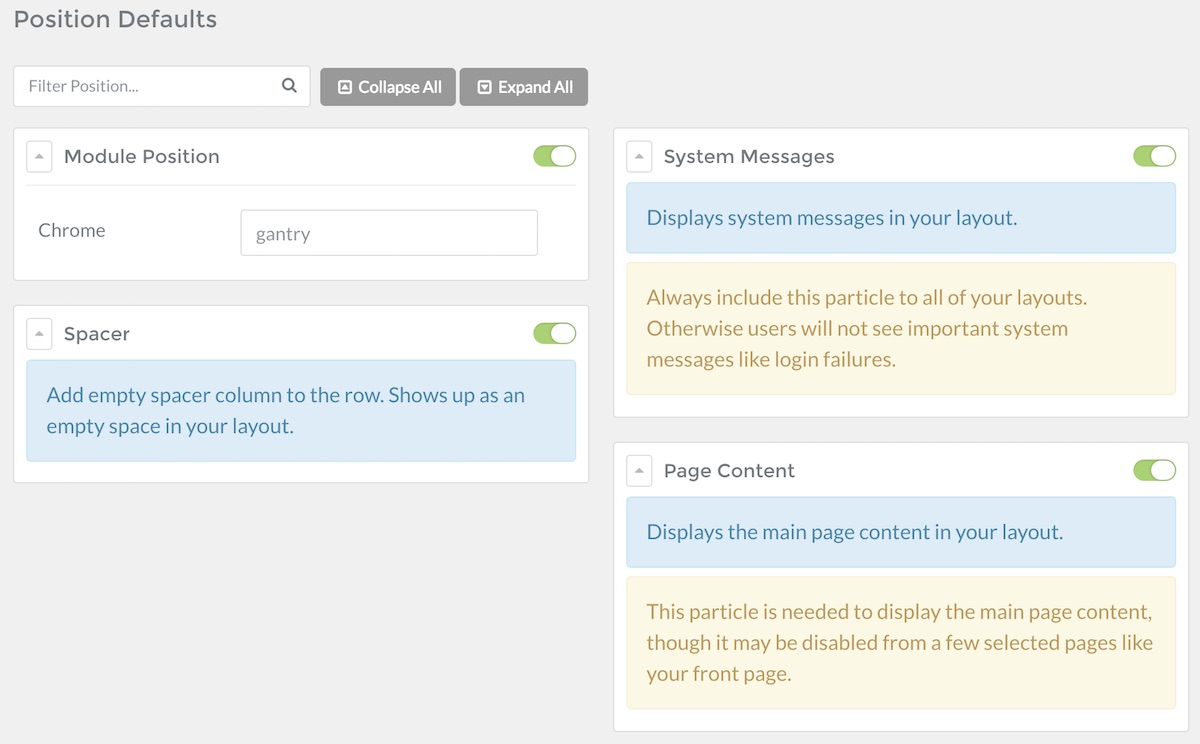Collapse the Page Content panel arrow

point(639,471)
